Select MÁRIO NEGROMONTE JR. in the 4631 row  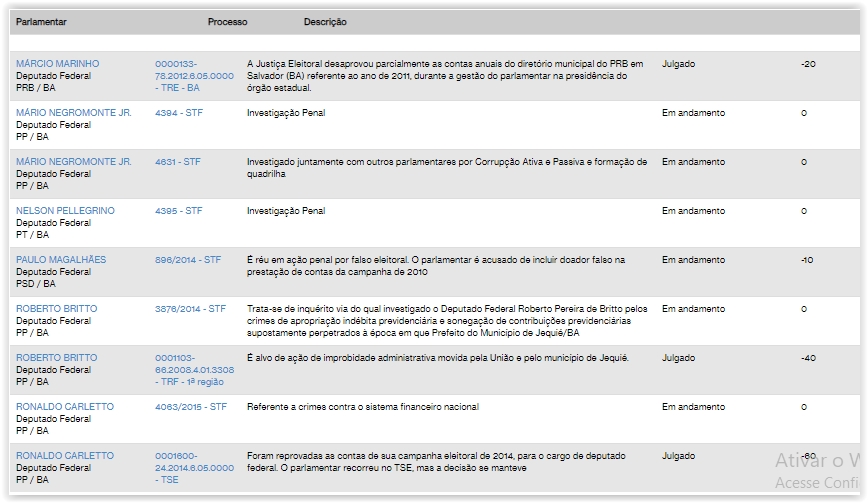coord(73,162)
